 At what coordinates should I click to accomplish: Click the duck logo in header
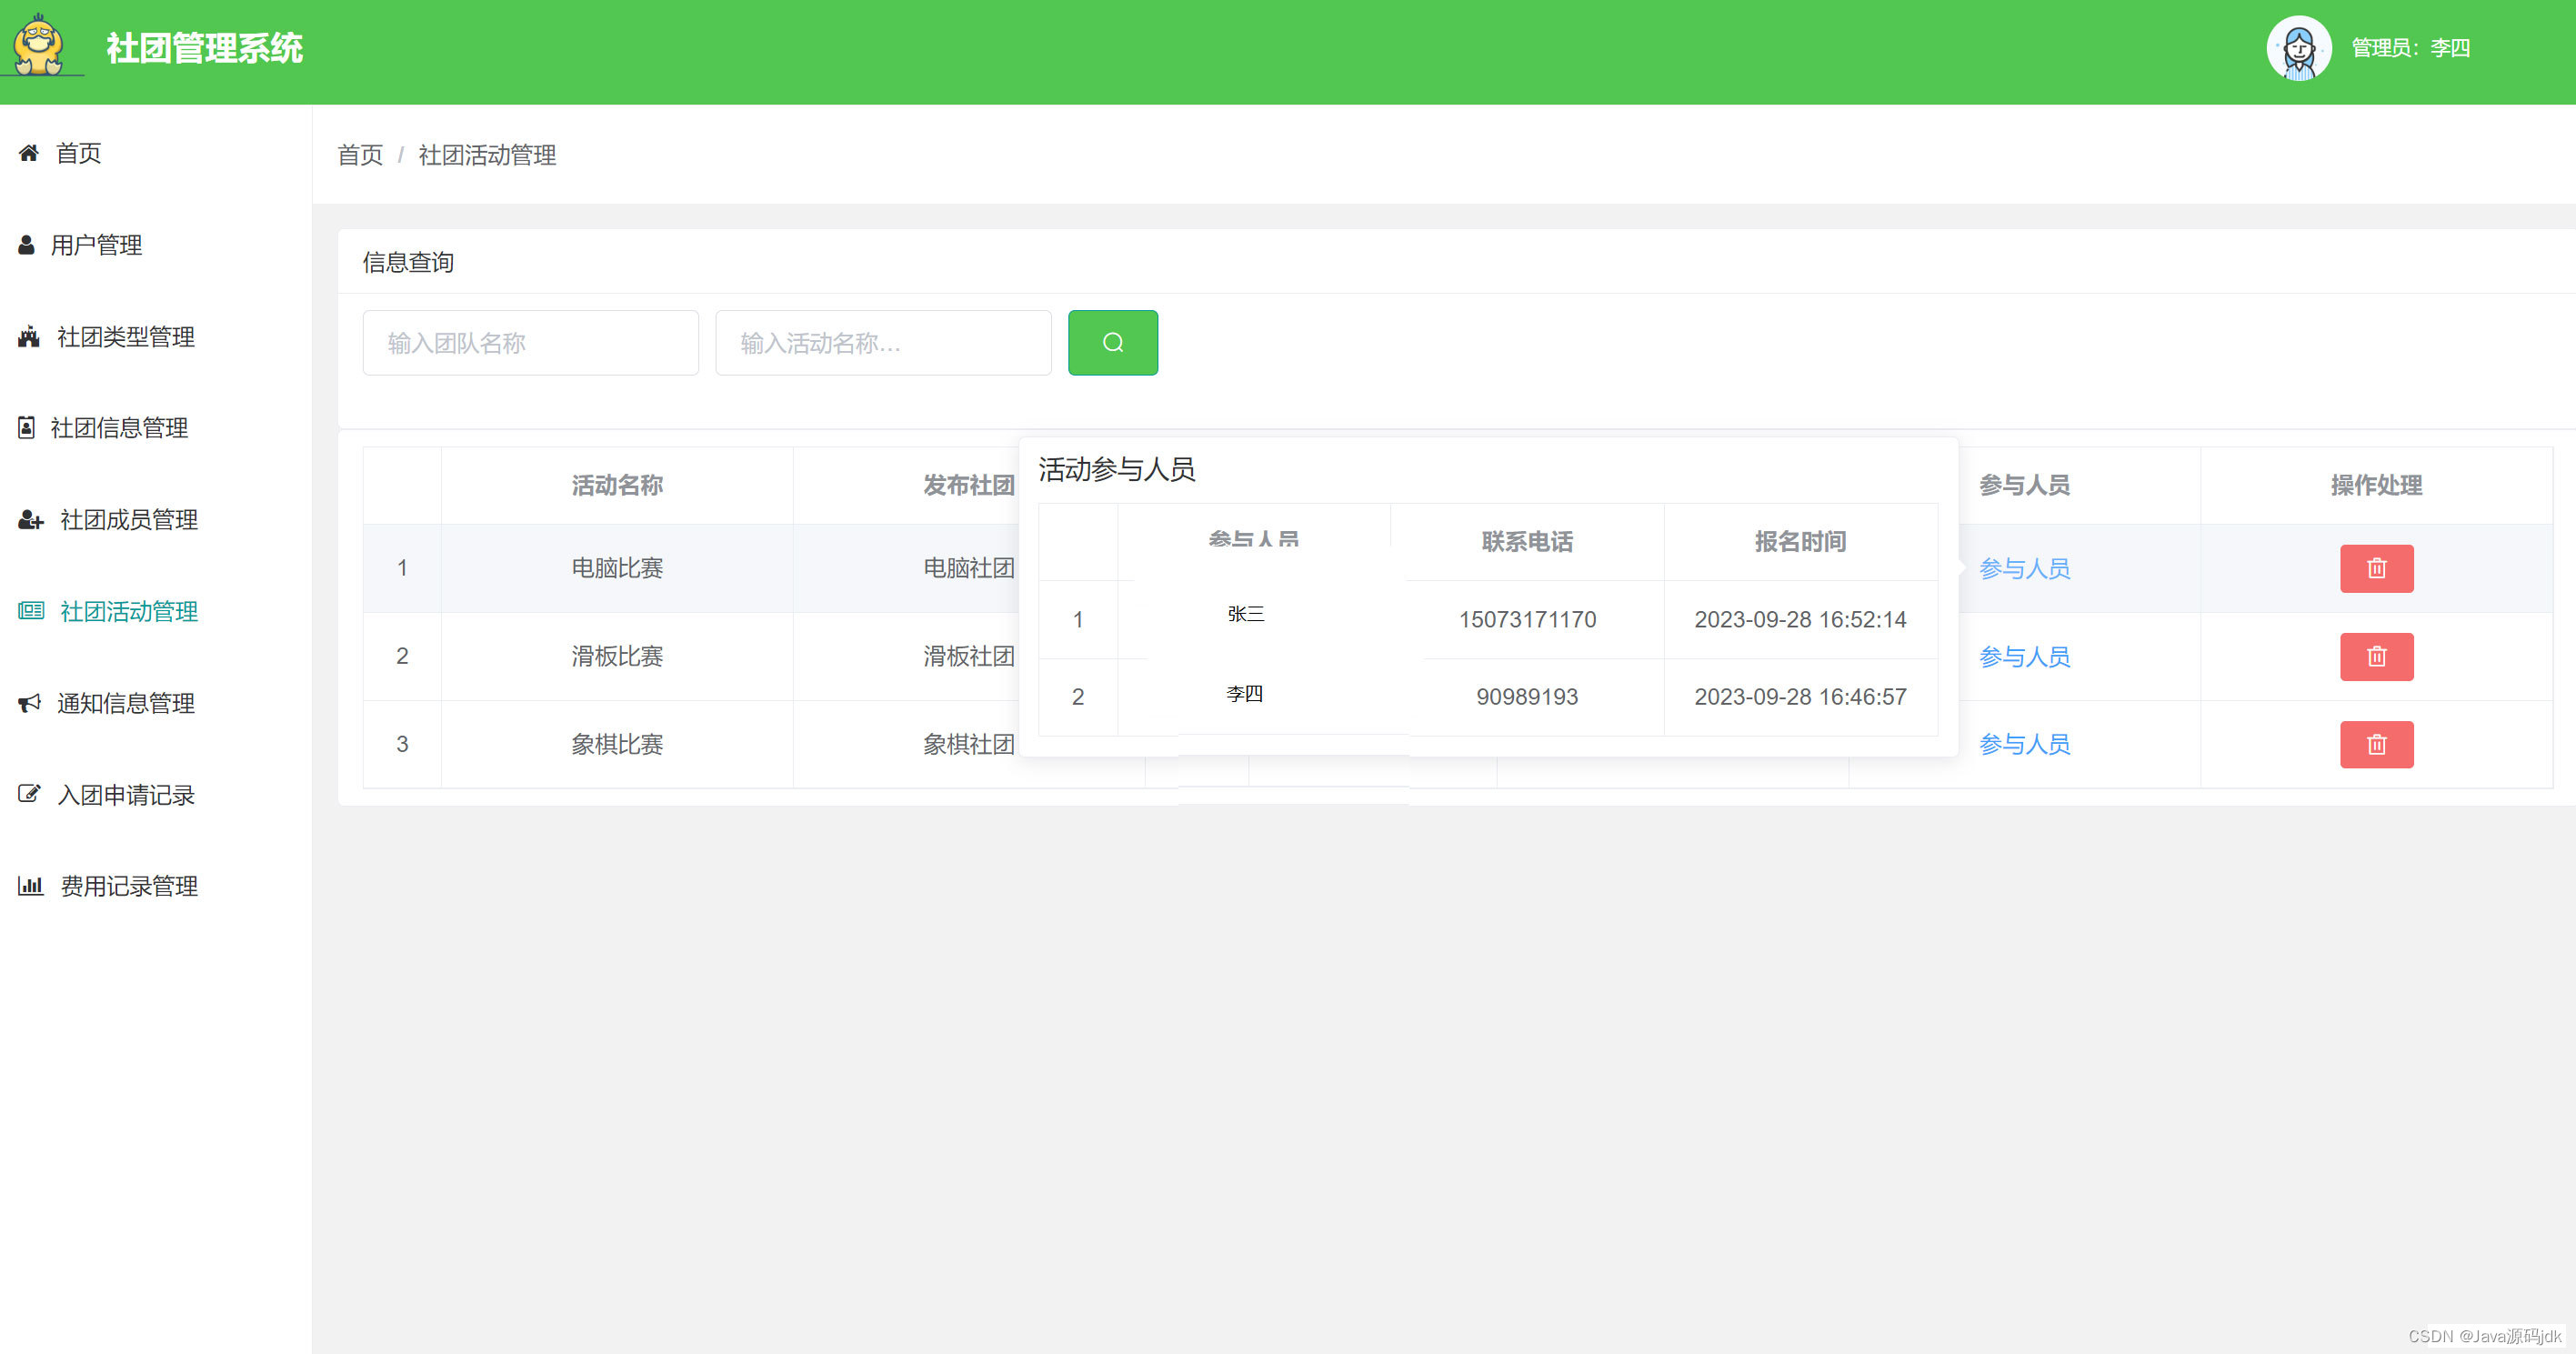(40, 46)
